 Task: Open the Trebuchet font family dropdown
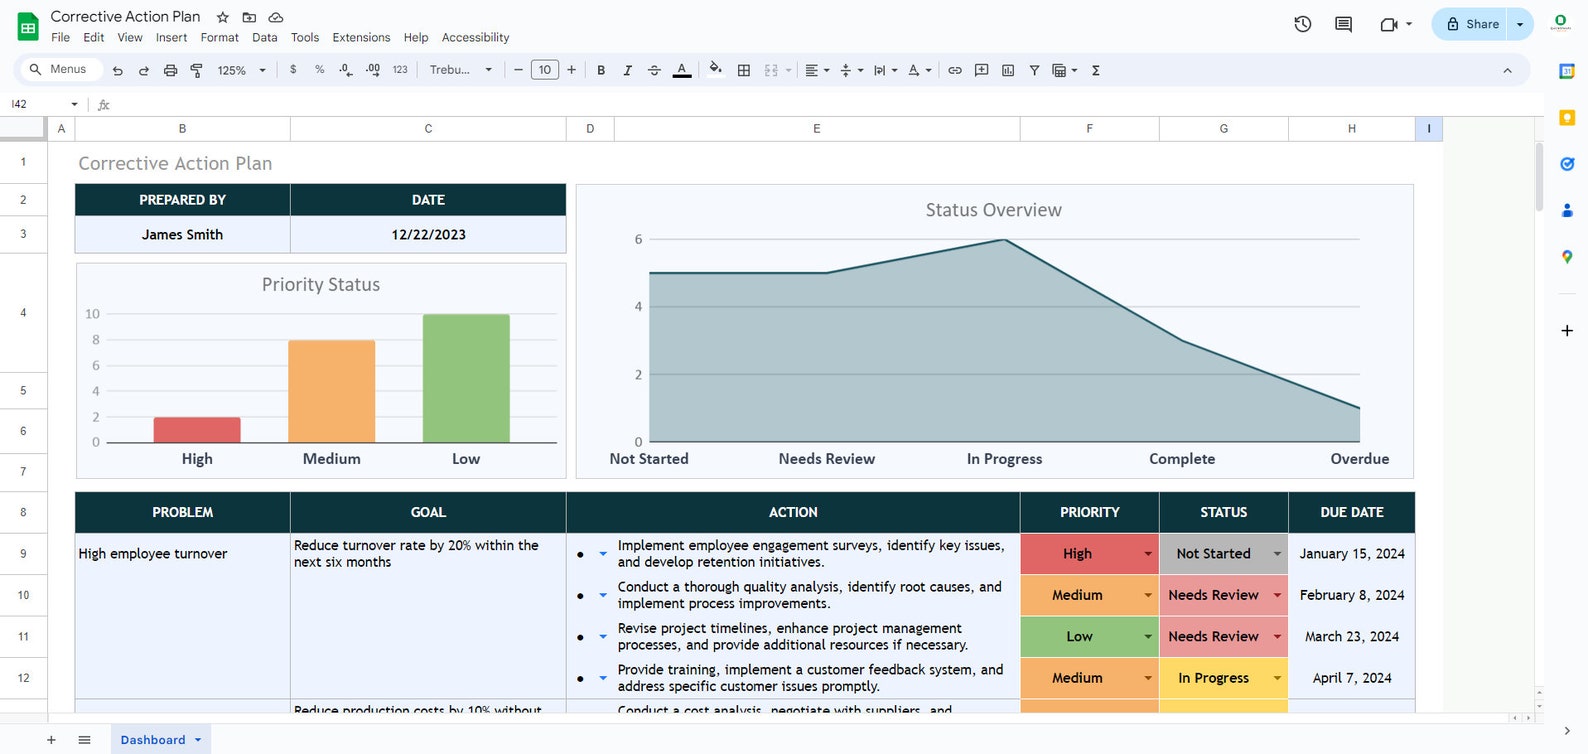pyautogui.click(x=461, y=70)
